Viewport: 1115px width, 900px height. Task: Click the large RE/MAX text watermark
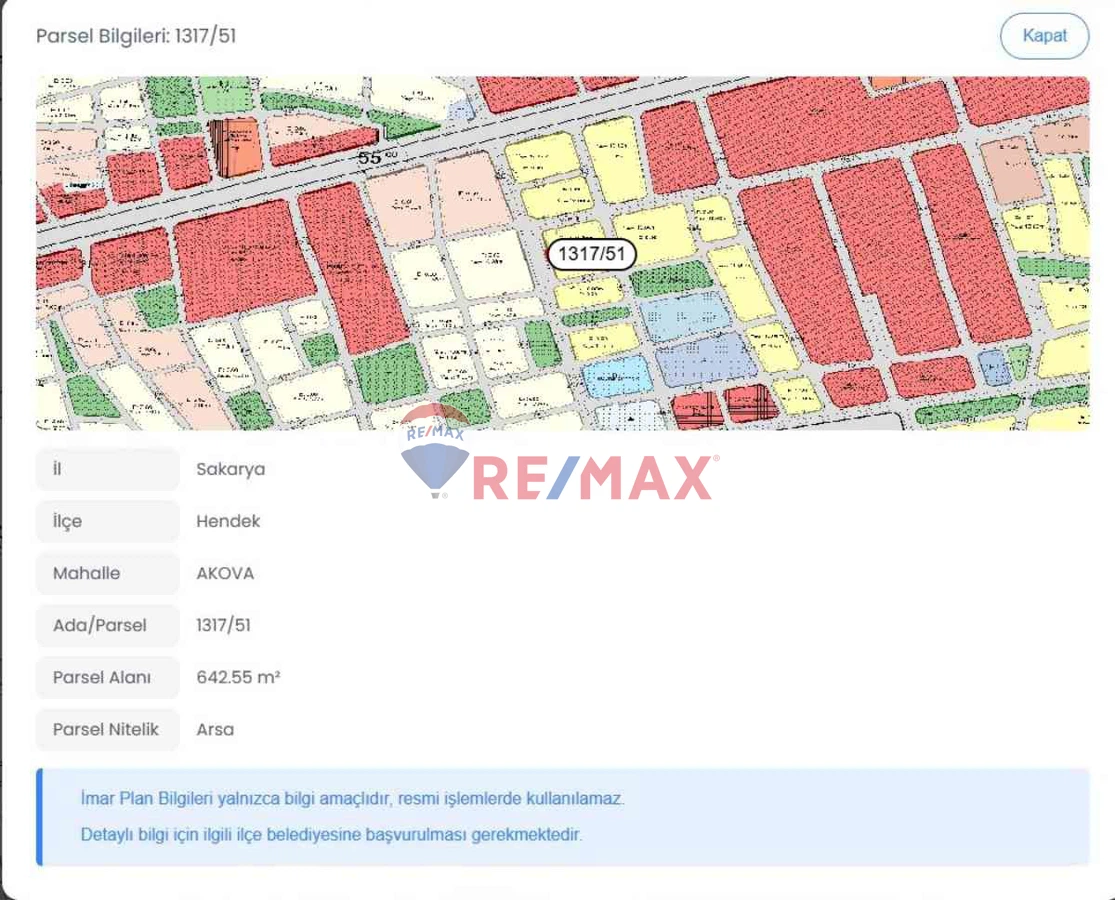coord(593,478)
